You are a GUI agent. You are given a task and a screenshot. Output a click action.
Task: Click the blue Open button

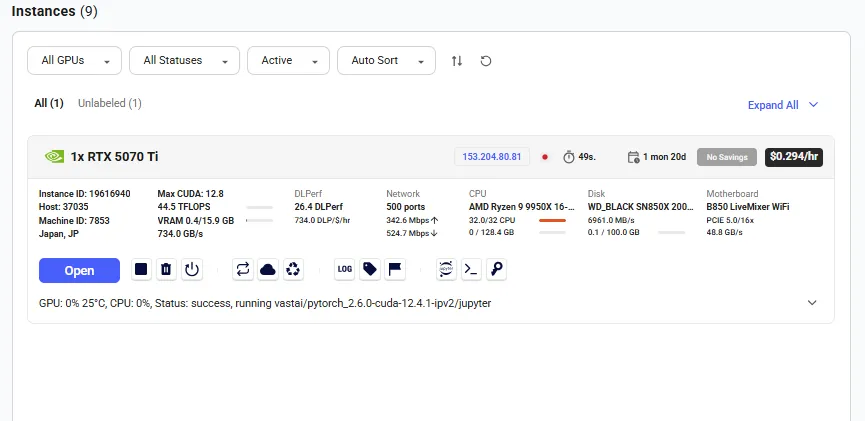click(x=79, y=270)
